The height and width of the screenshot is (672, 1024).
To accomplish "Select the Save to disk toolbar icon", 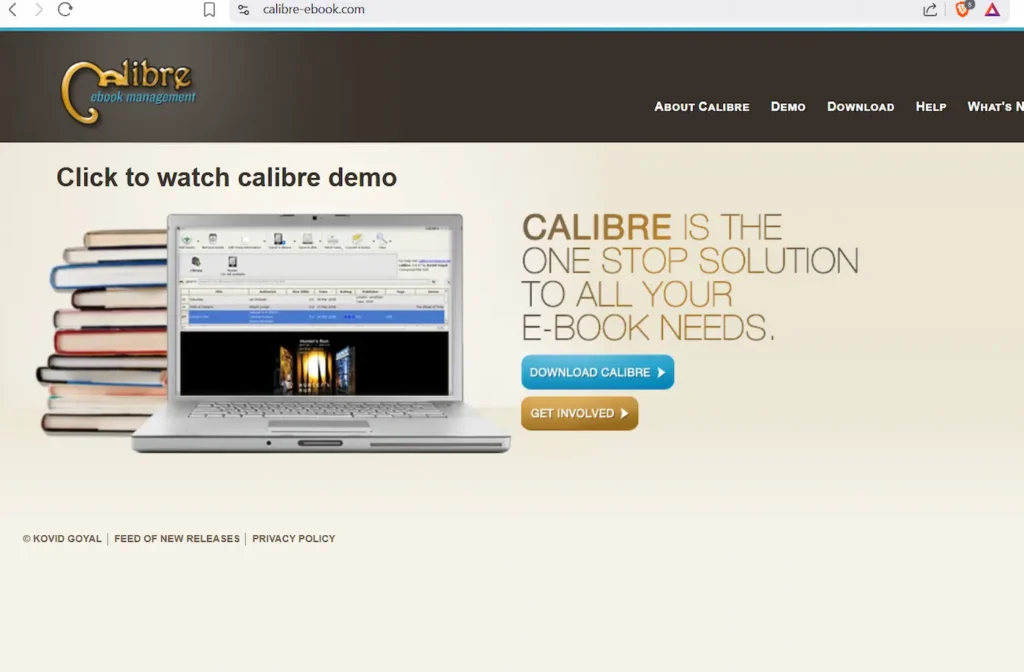I will pos(306,238).
